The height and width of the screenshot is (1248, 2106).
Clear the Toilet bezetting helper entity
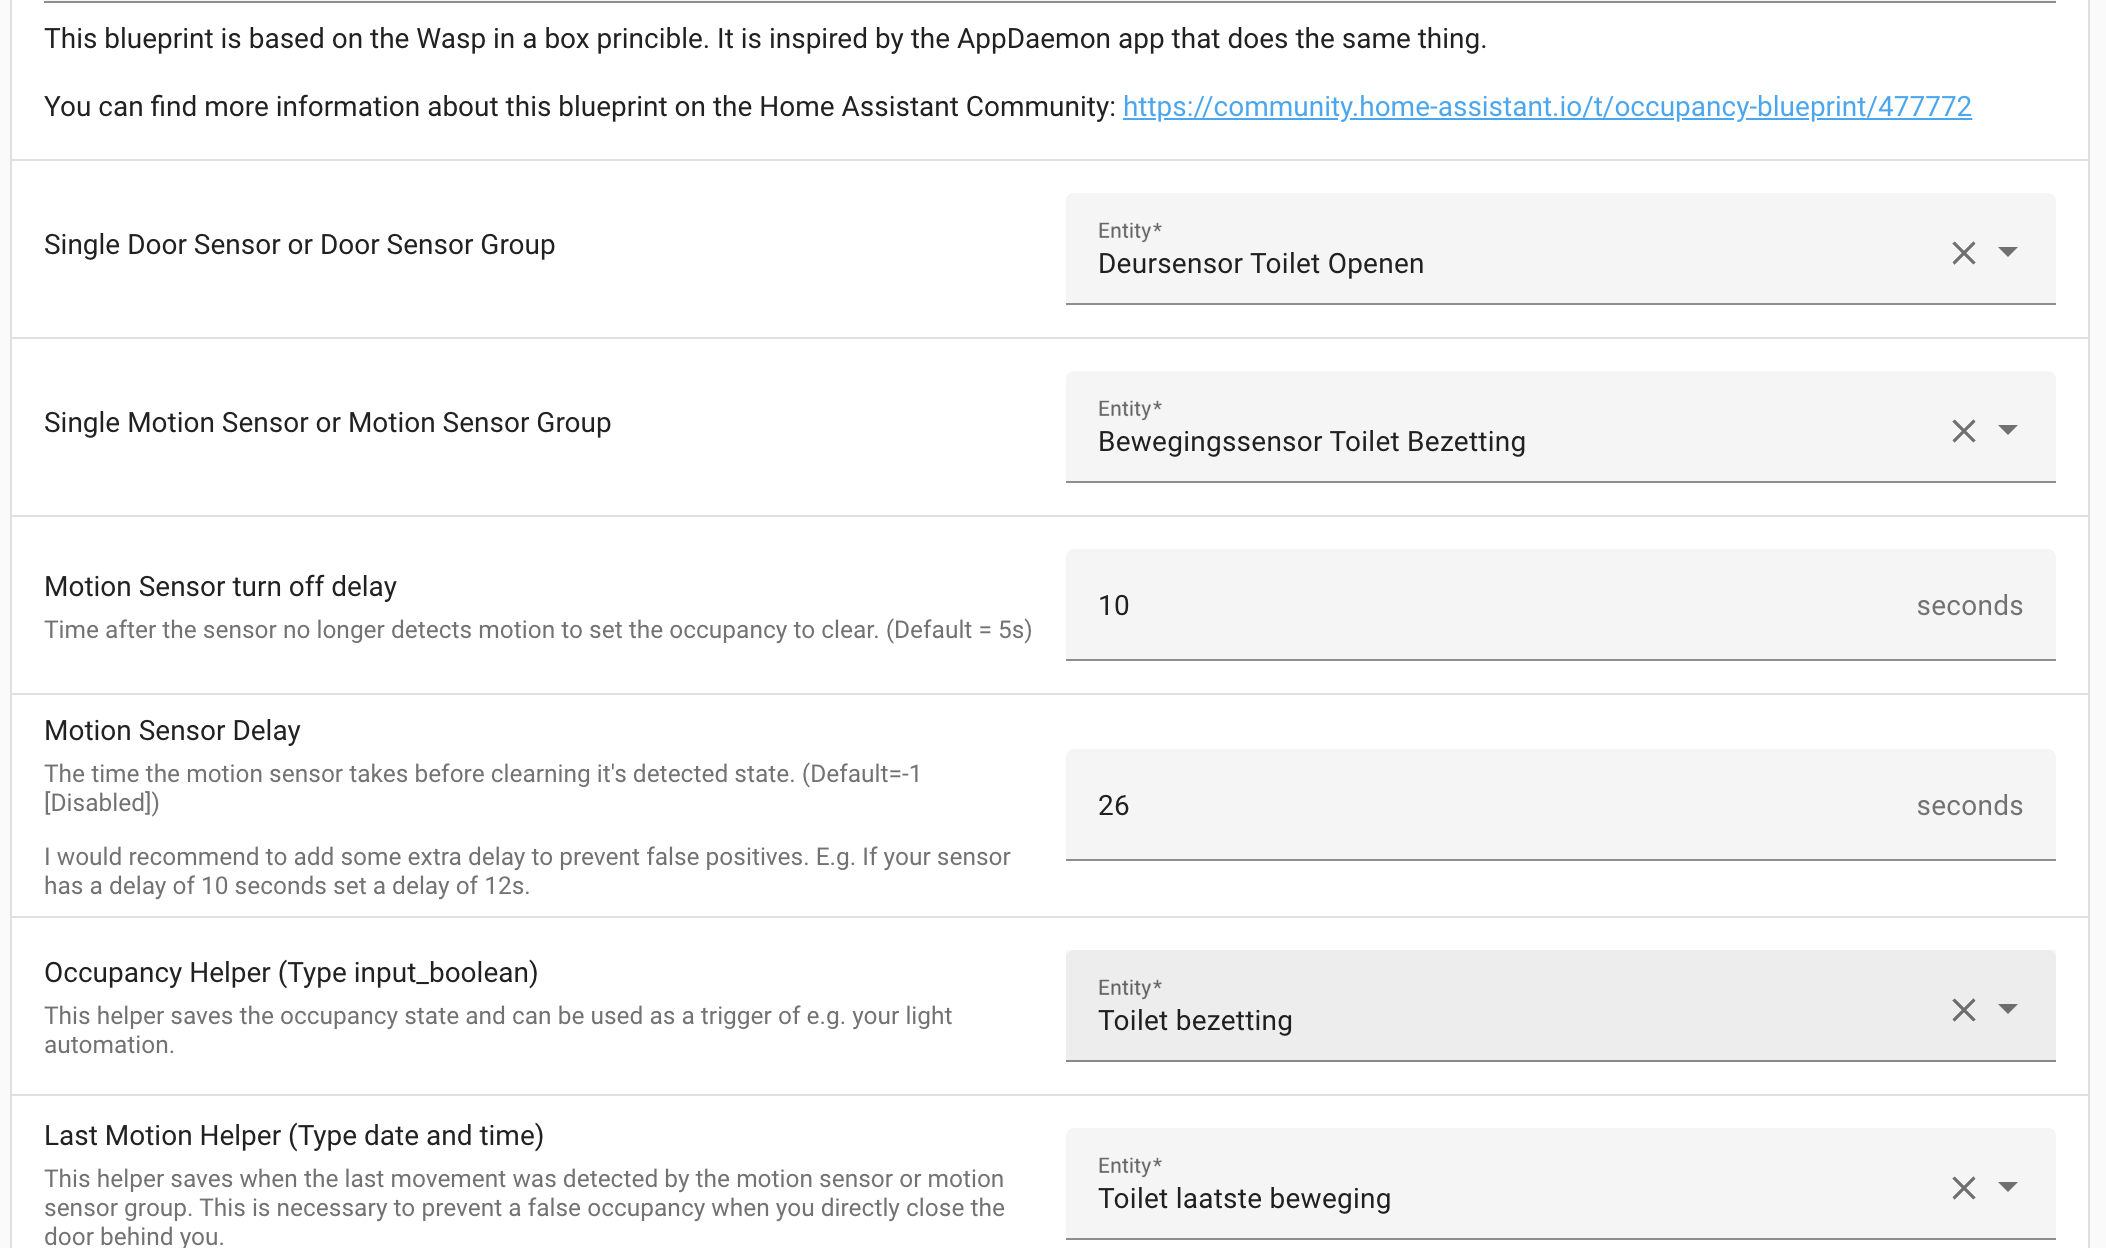tap(1963, 1010)
